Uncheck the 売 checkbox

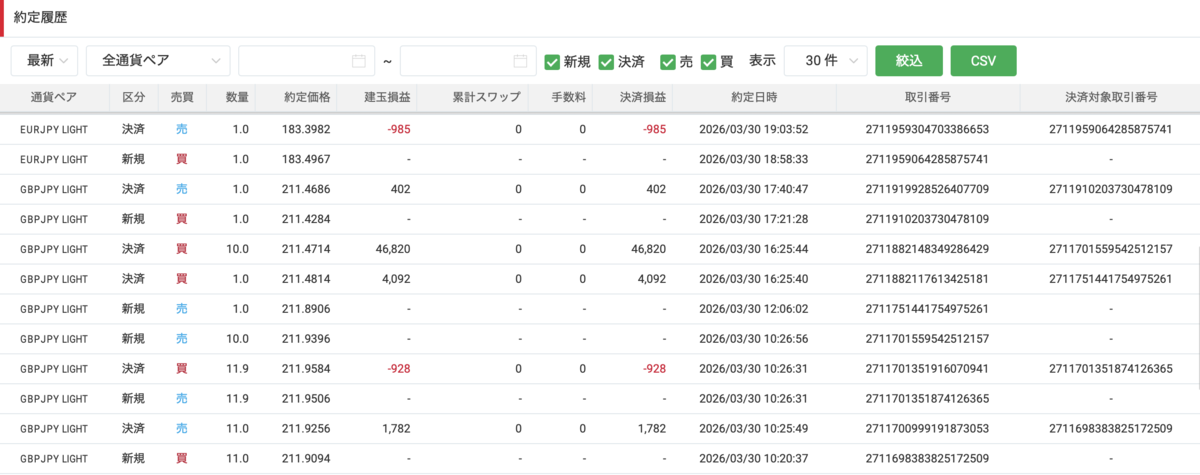point(668,62)
